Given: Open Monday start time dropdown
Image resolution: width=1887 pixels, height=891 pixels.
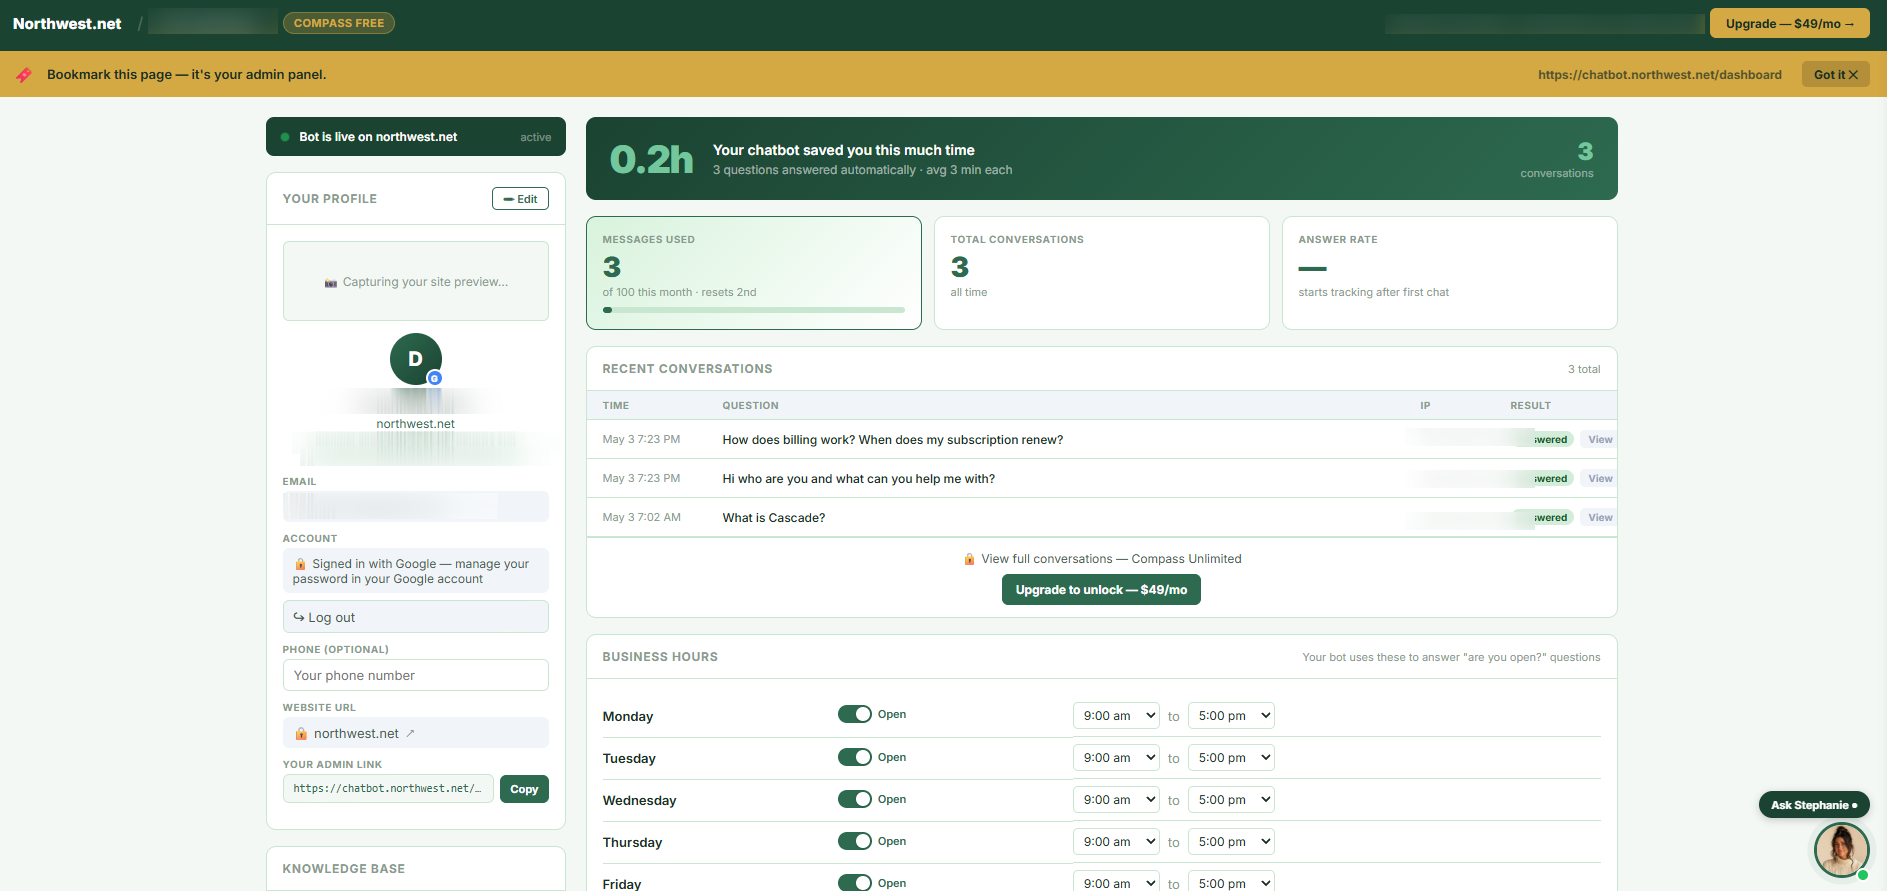Looking at the screenshot, I should click(x=1116, y=715).
